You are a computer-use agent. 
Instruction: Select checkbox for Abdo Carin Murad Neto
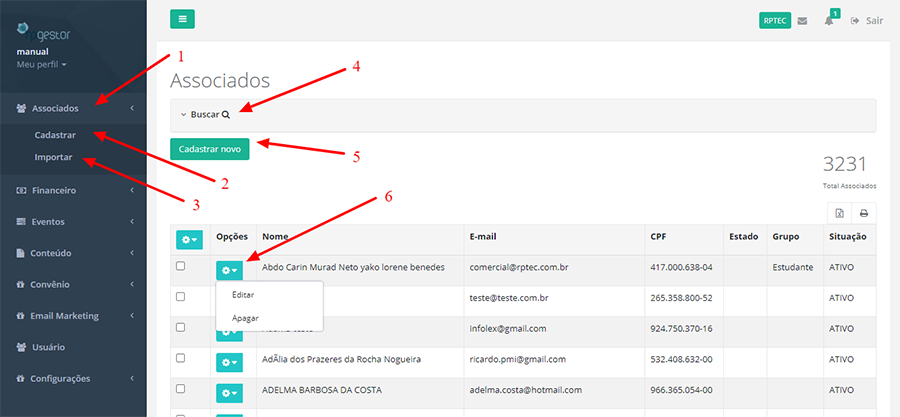pos(180,266)
